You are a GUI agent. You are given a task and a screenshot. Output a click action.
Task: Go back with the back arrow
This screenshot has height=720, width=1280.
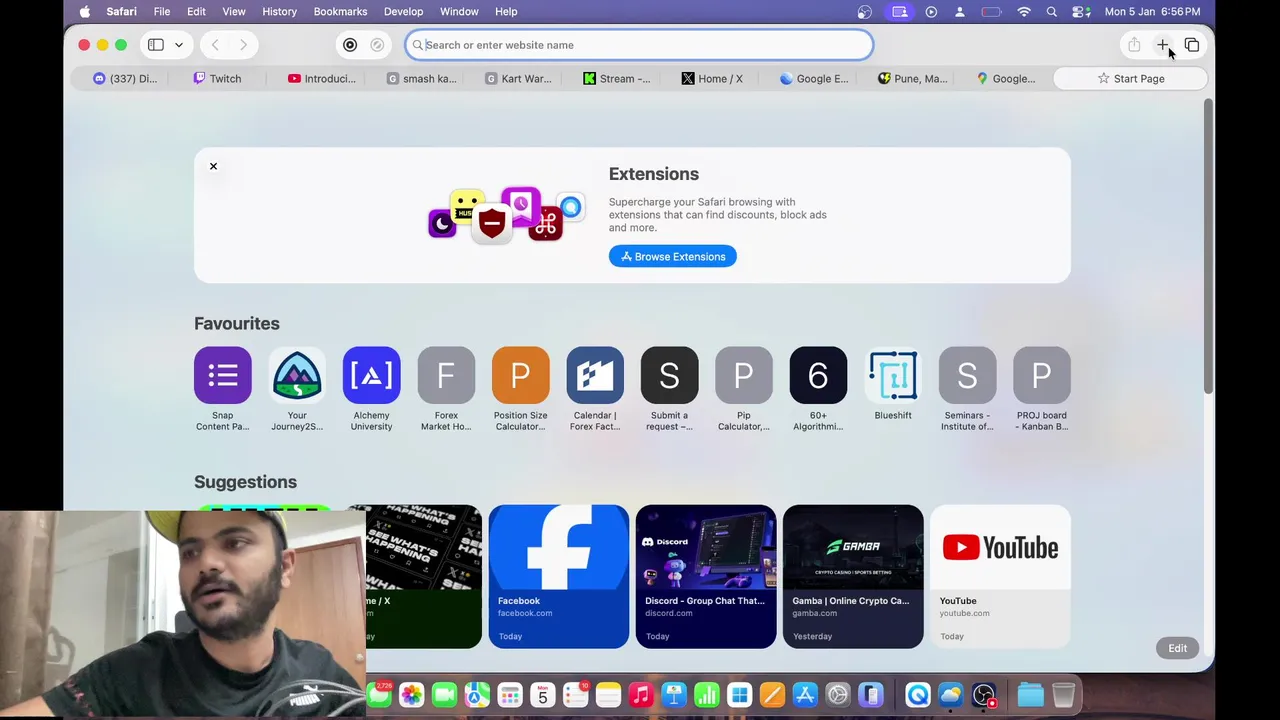click(x=215, y=45)
